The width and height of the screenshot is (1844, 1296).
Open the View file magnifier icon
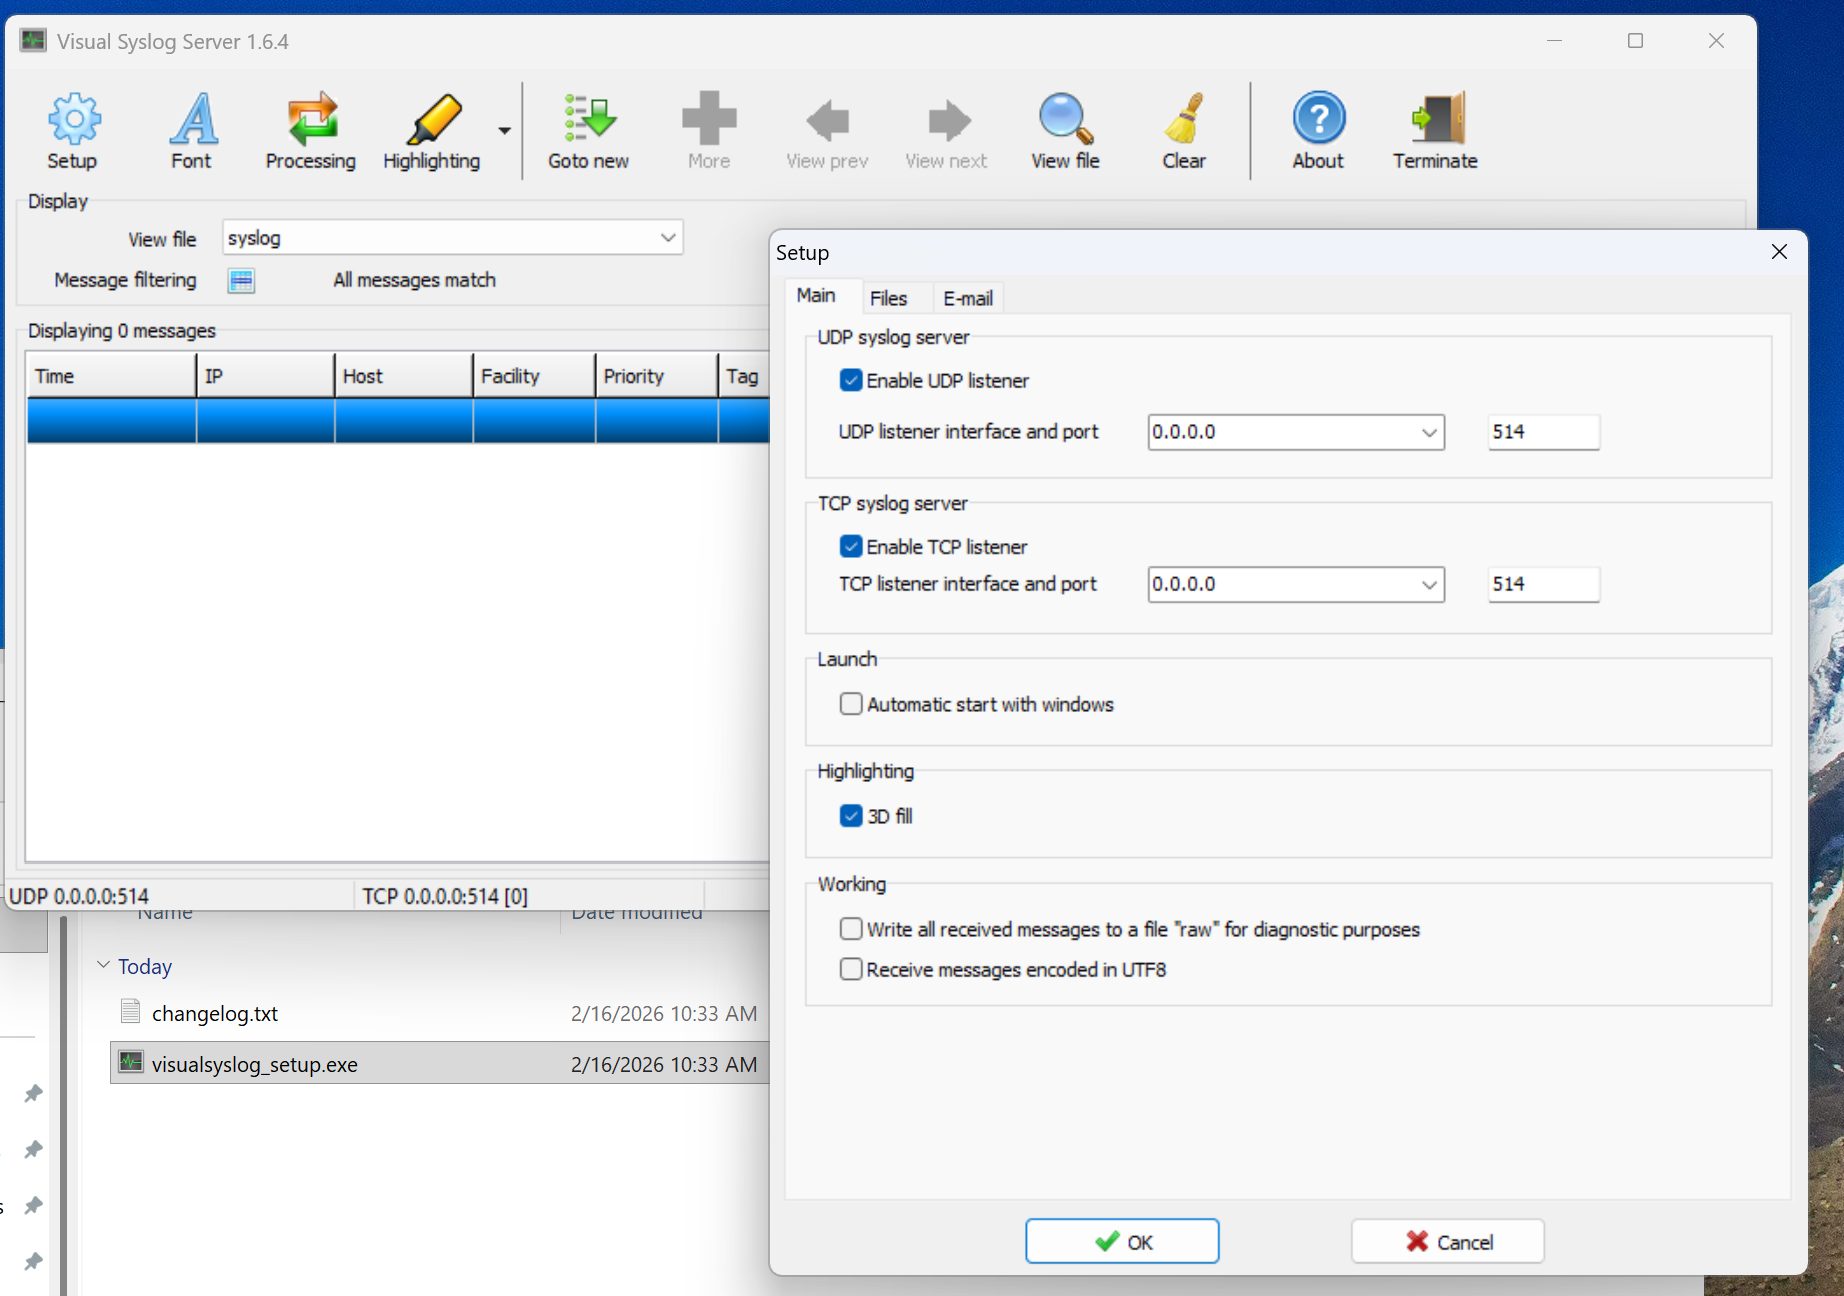pyautogui.click(x=1065, y=130)
